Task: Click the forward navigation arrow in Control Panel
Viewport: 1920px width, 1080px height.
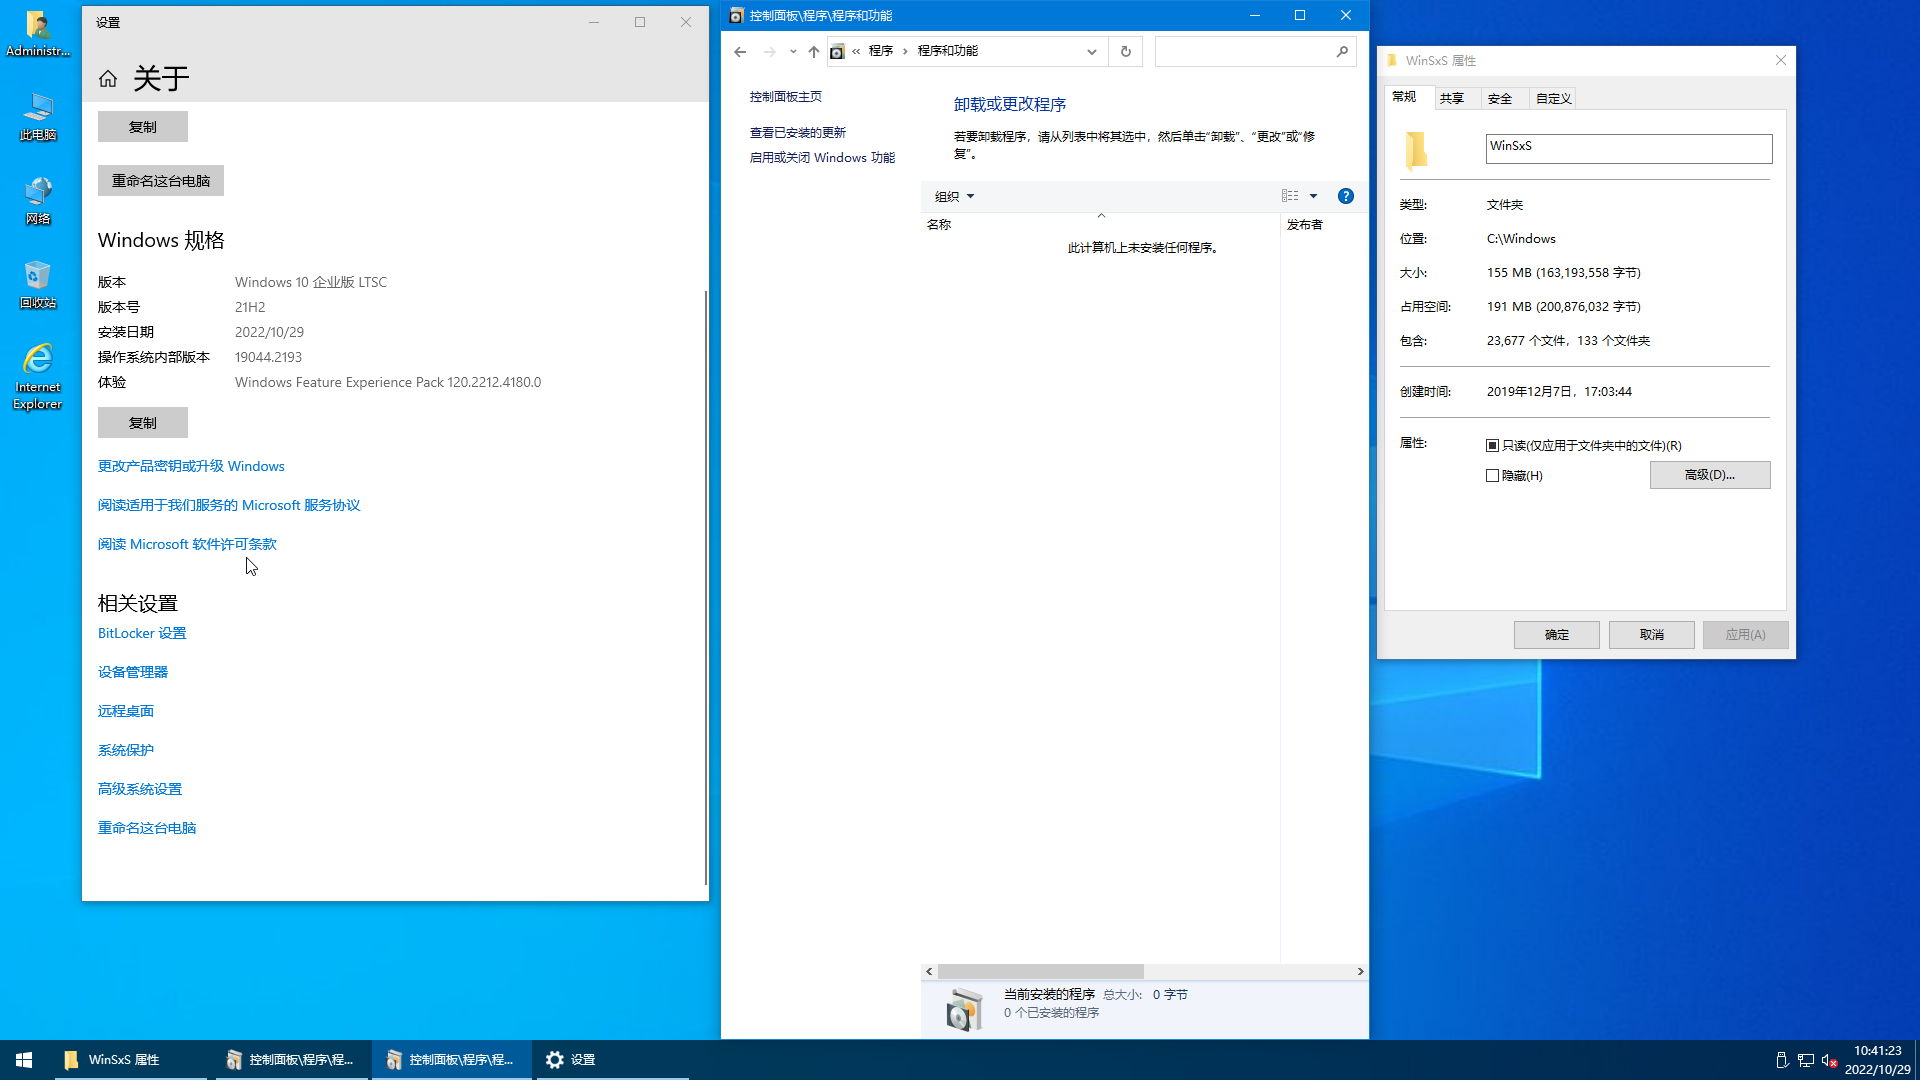Action: pyautogui.click(x=769, y=51)
